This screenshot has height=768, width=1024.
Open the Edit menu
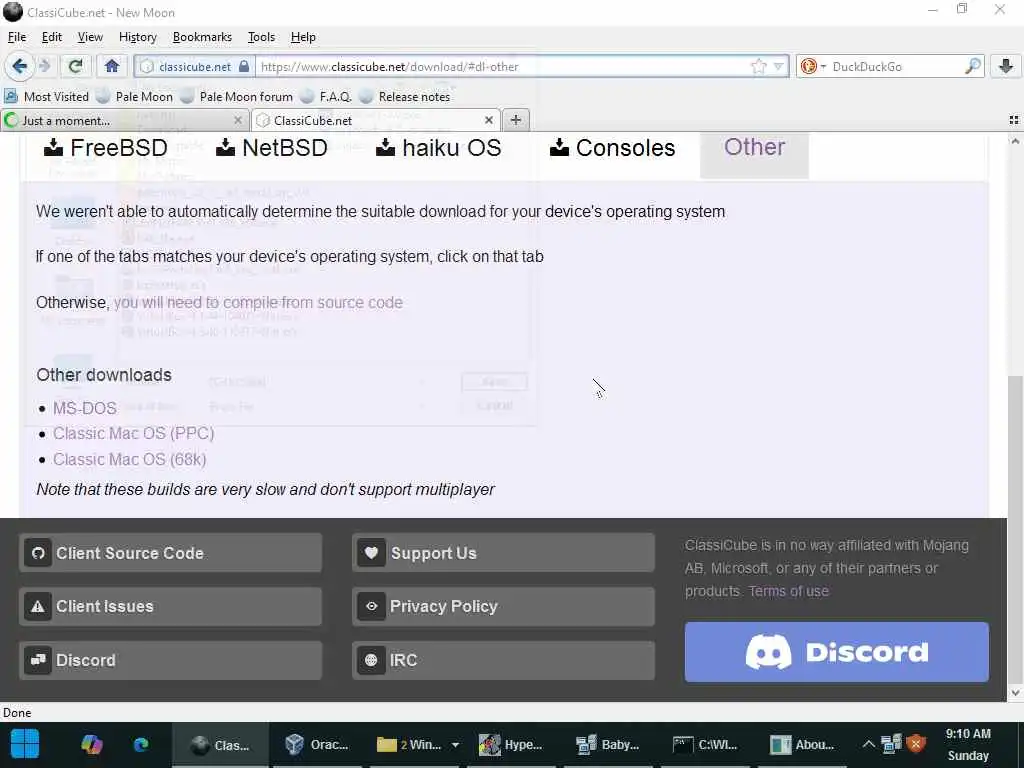tap(52, 37)
